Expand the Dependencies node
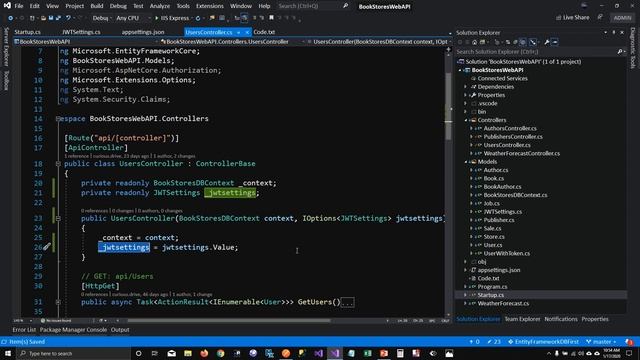The width and height of the screenshot is (640, 360). (x=466, y=87)
